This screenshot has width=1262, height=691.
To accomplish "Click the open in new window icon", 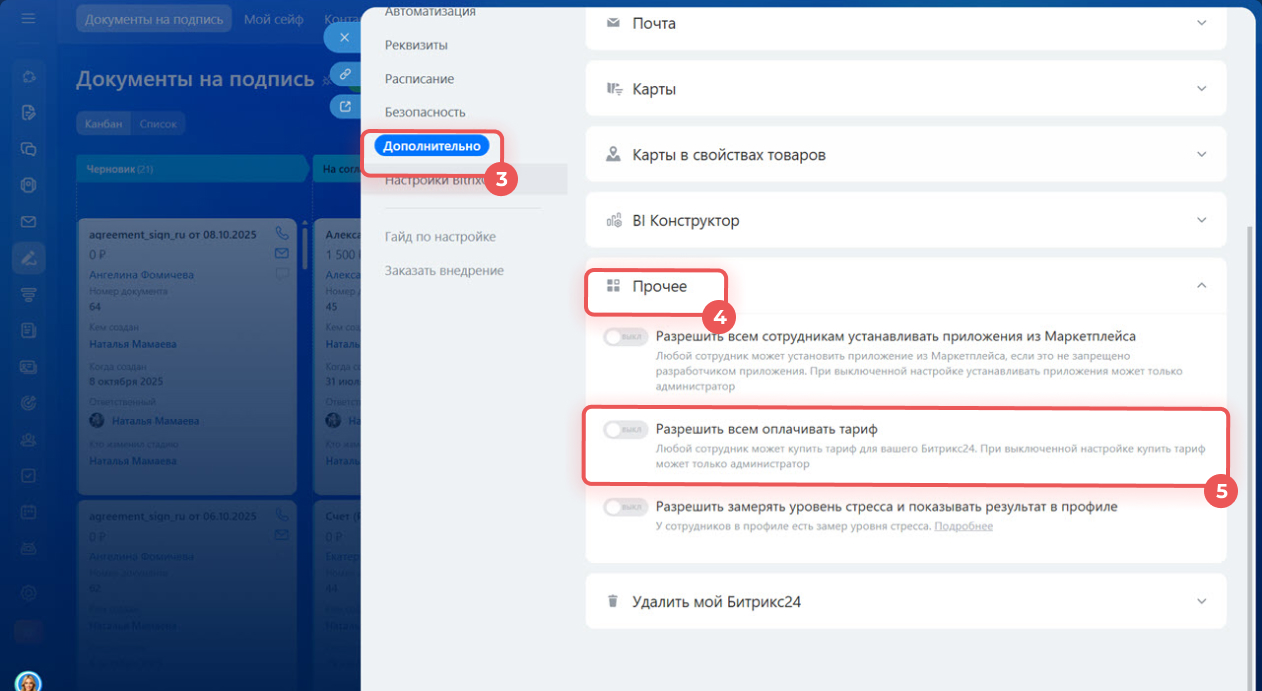I will click(x=344, y=107).
